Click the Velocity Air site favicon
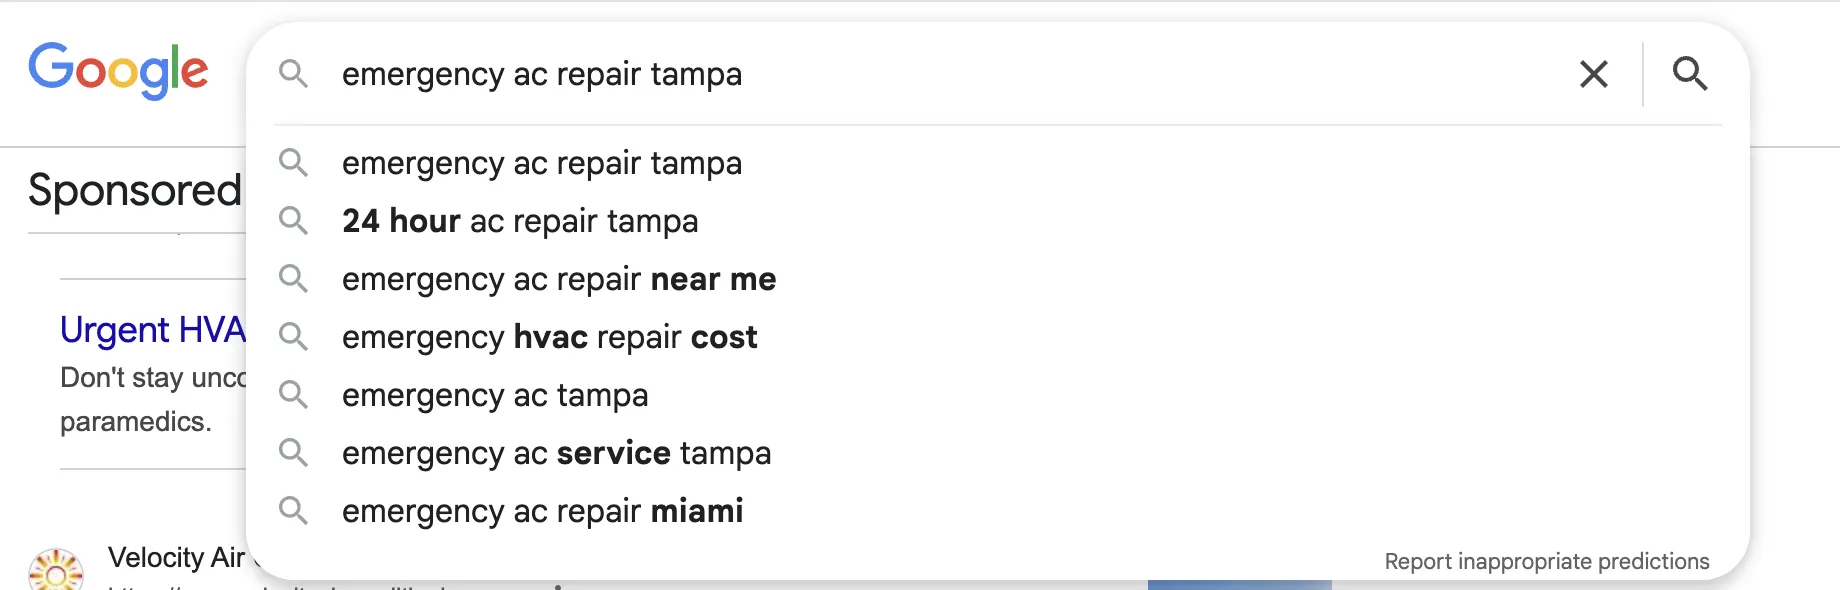The height and width of the screenshot is (590, 1840). pyautogui.click(x=56, y=571)
